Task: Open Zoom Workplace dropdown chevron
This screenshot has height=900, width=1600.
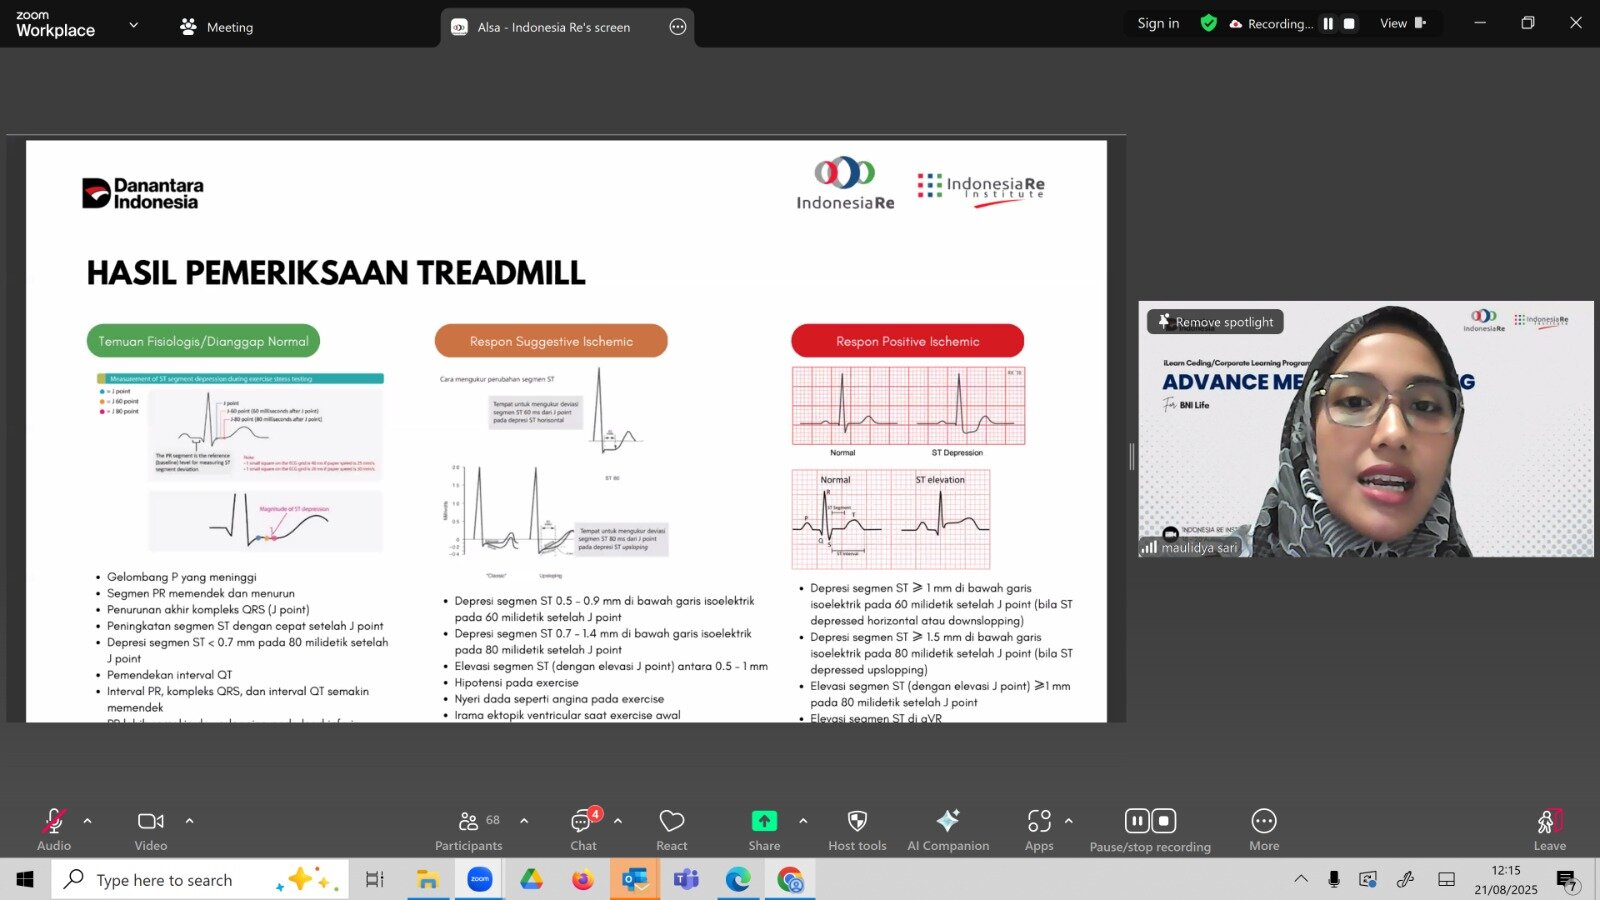Action: click(134, 25)
